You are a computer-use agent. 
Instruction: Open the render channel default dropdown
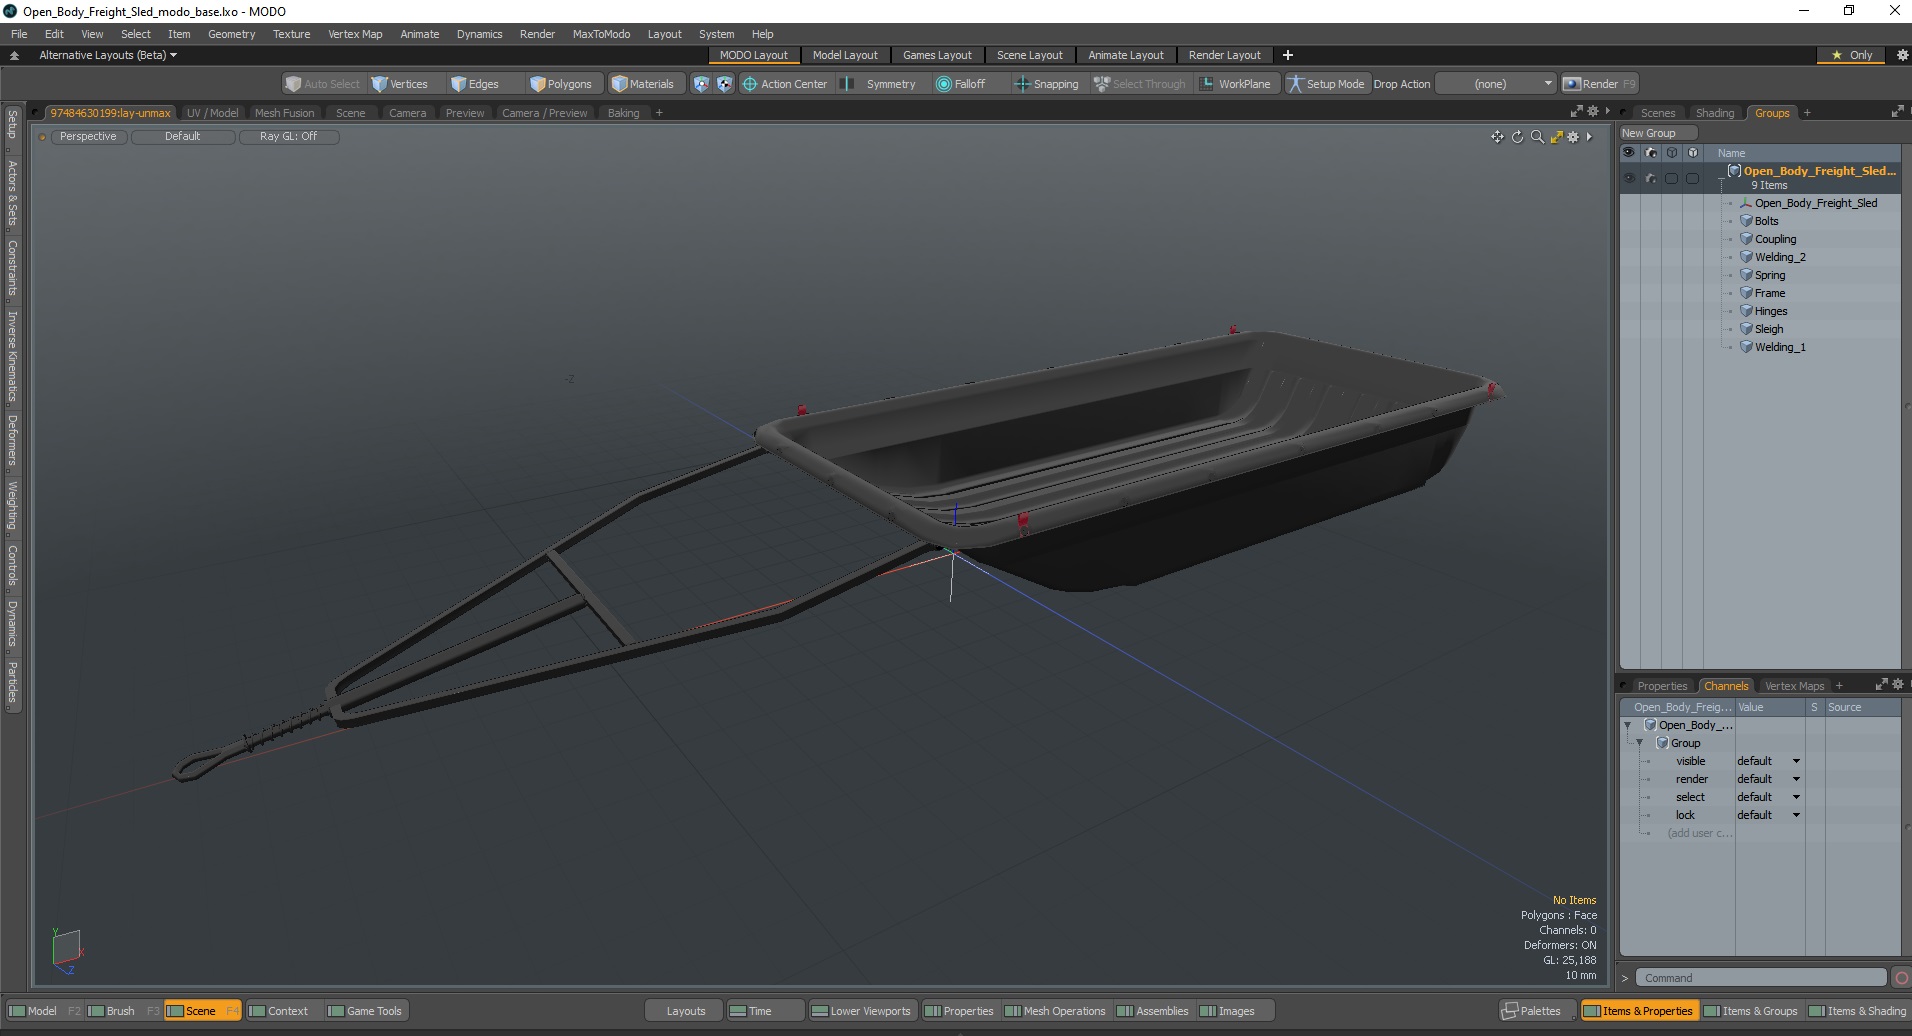(x=1768, y=779)
